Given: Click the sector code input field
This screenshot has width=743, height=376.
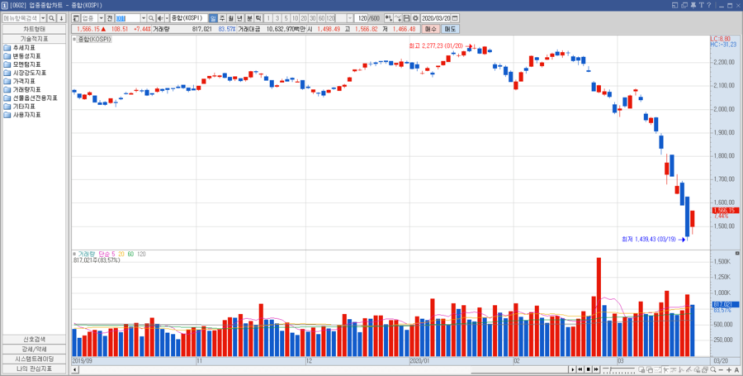Looking at the screenshot, I should point(127,18).
